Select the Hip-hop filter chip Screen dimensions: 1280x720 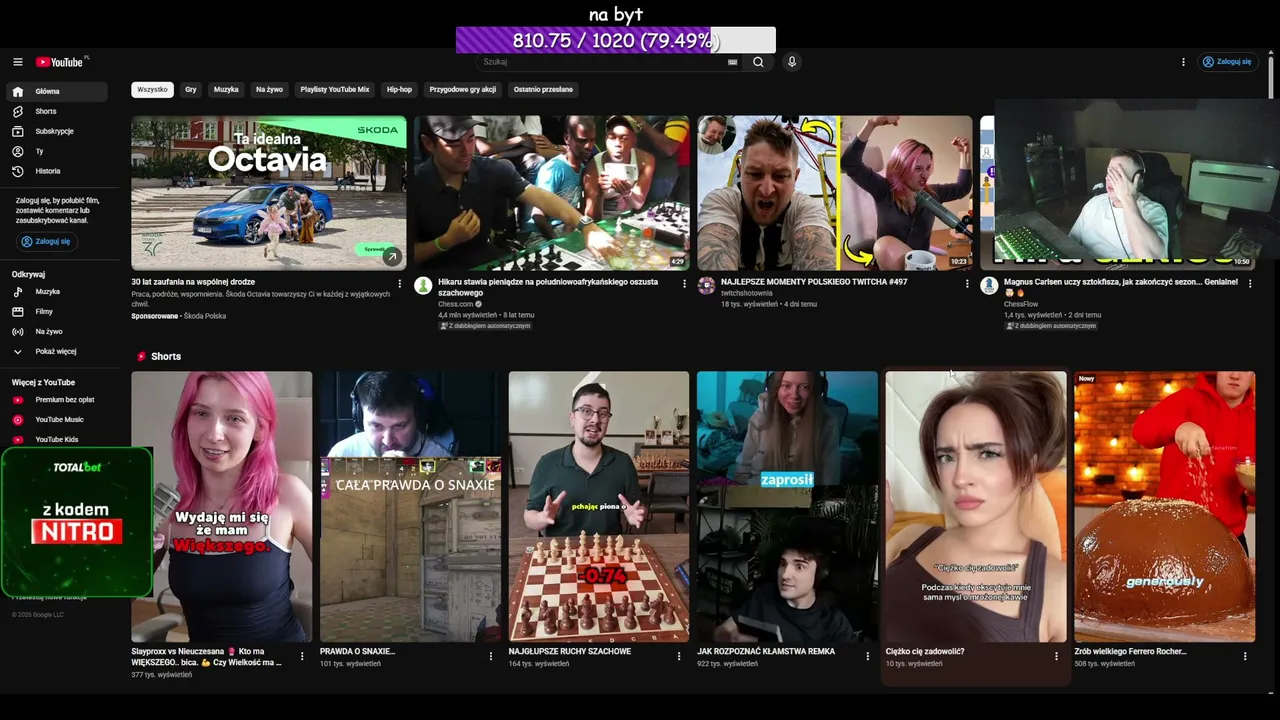click(x=399, y=90)
